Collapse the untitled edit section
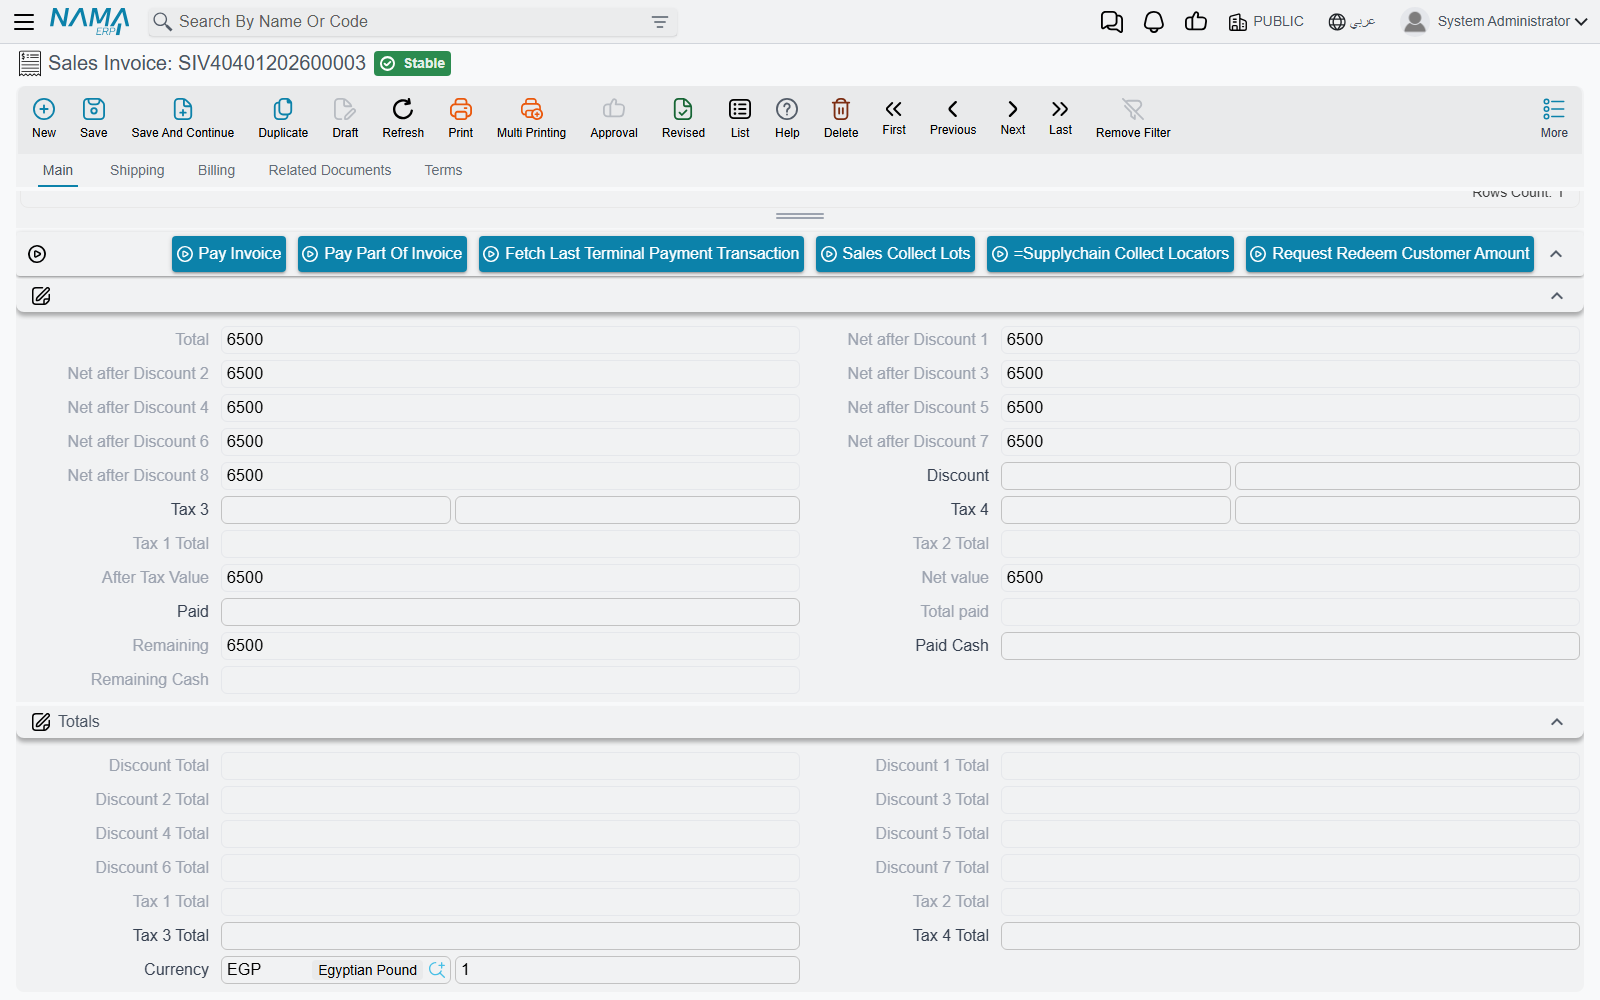Viewport: 1600px width, 1000px height. coord(1557,296)
